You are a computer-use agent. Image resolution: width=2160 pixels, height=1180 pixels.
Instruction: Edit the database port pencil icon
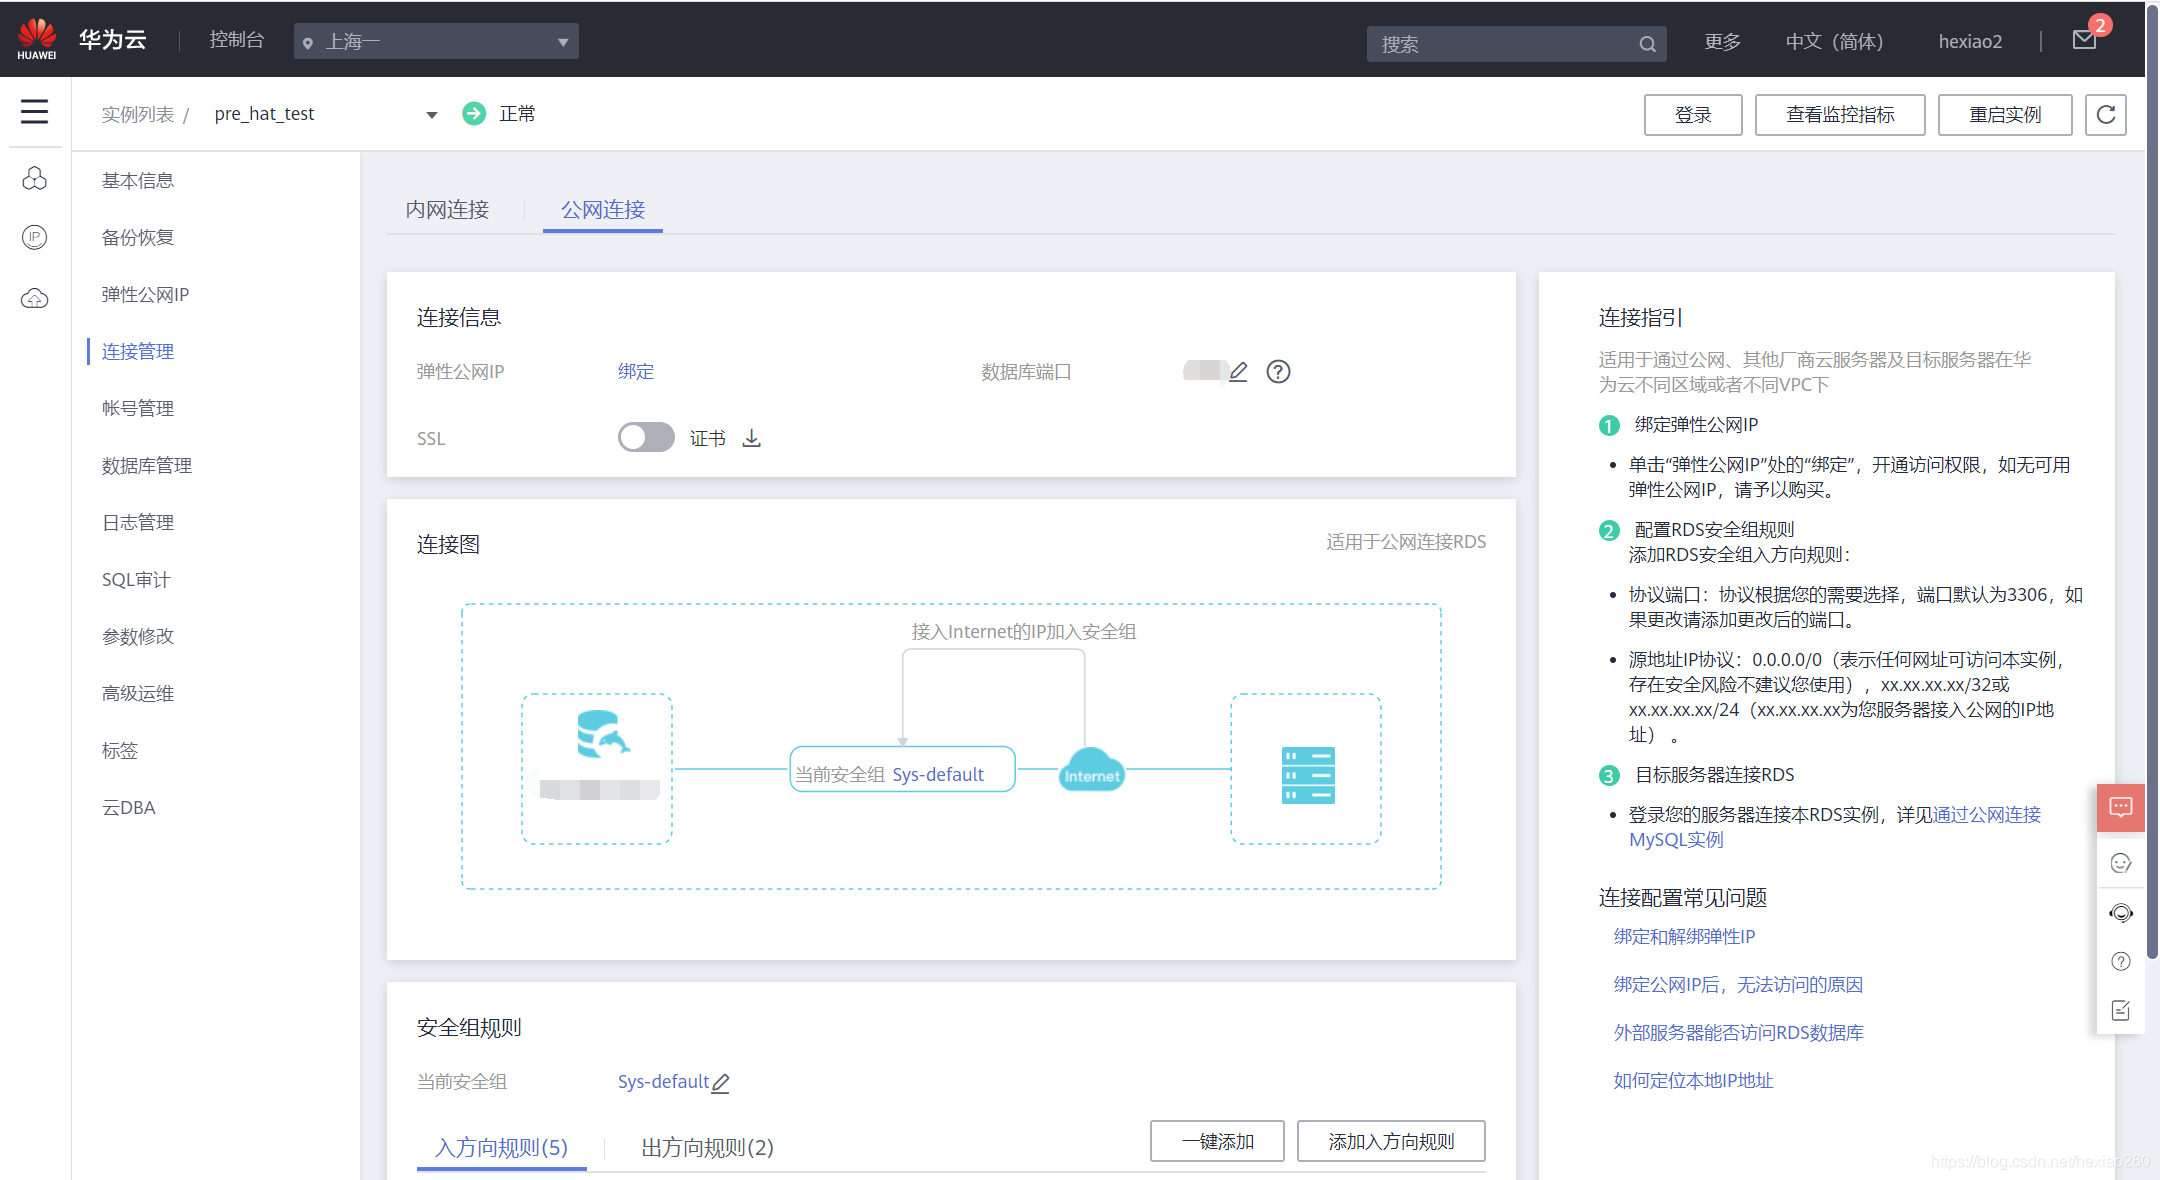[1238, 371]
